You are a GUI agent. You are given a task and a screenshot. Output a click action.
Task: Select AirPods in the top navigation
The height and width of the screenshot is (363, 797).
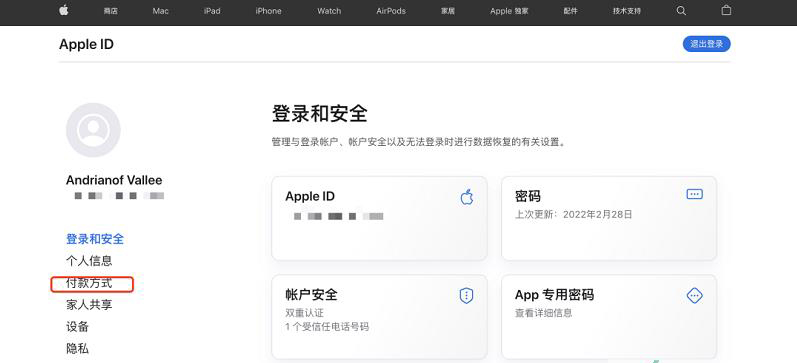(391, 11)
